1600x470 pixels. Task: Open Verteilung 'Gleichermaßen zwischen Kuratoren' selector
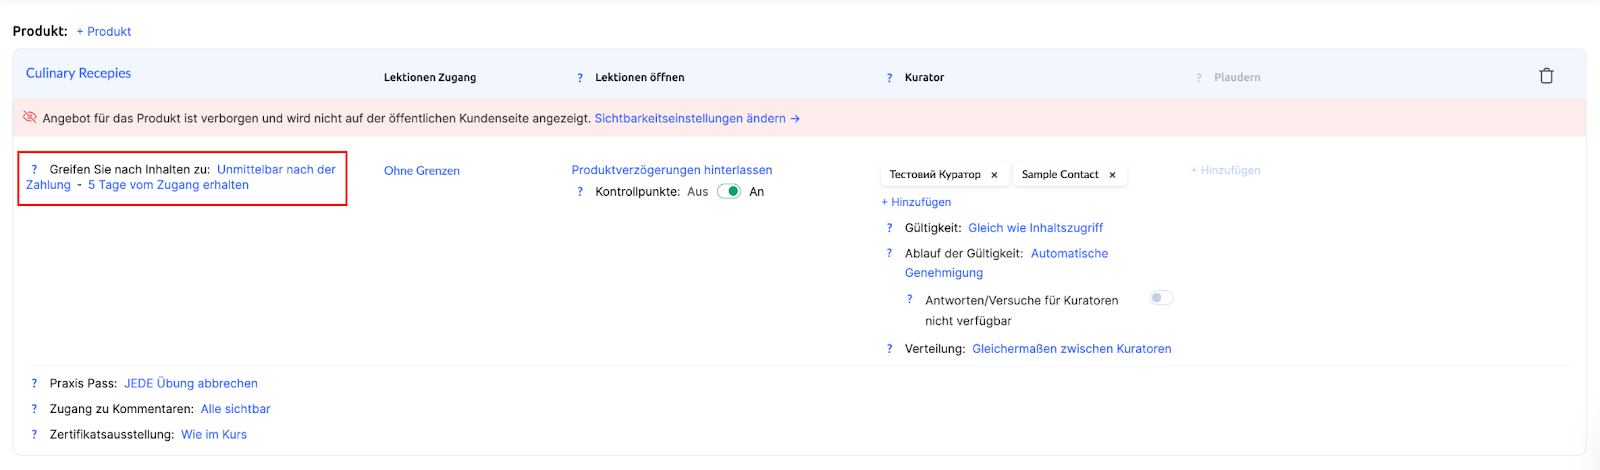click(x=1071, y=349)
